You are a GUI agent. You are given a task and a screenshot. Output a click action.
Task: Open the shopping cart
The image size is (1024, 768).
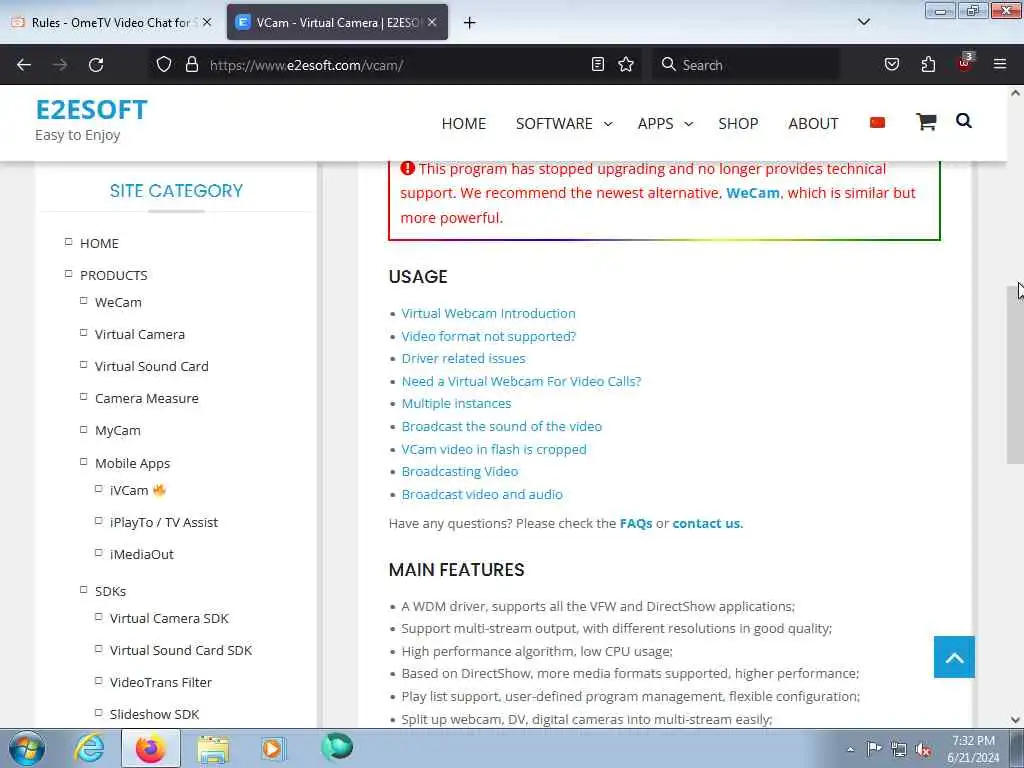pyautogui.click(x=926, y=121)
